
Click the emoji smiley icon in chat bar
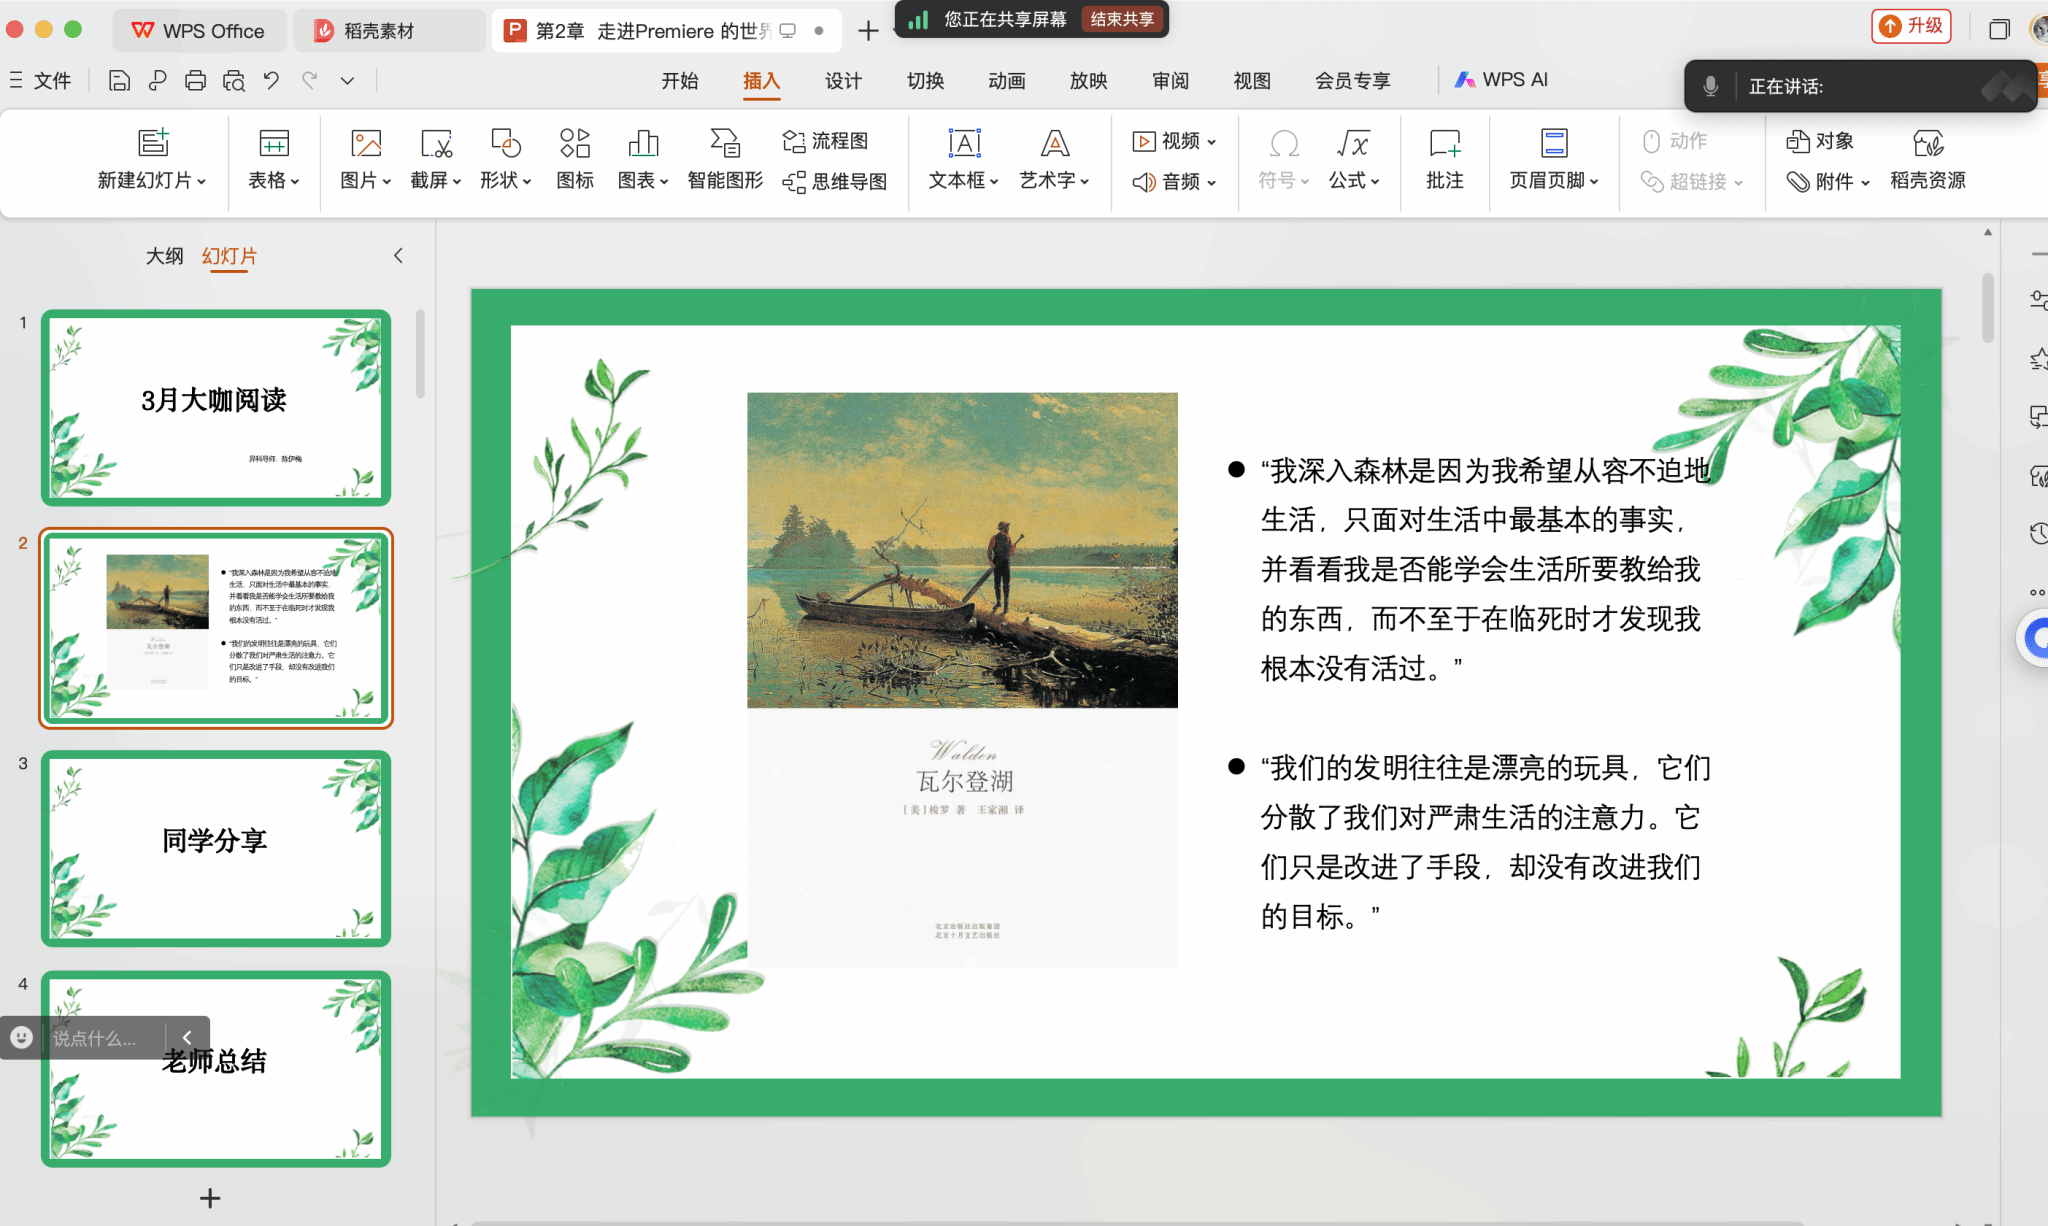21,1038
